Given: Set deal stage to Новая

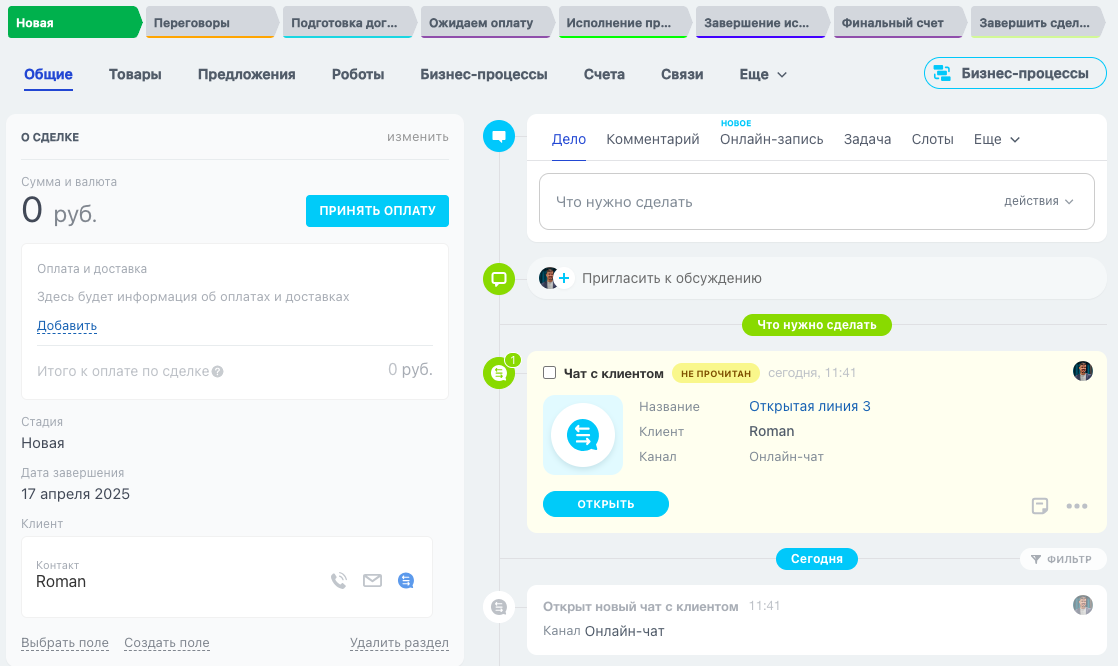Looking at the screenshot, I should pyautogui.click(x=74, y=22).
